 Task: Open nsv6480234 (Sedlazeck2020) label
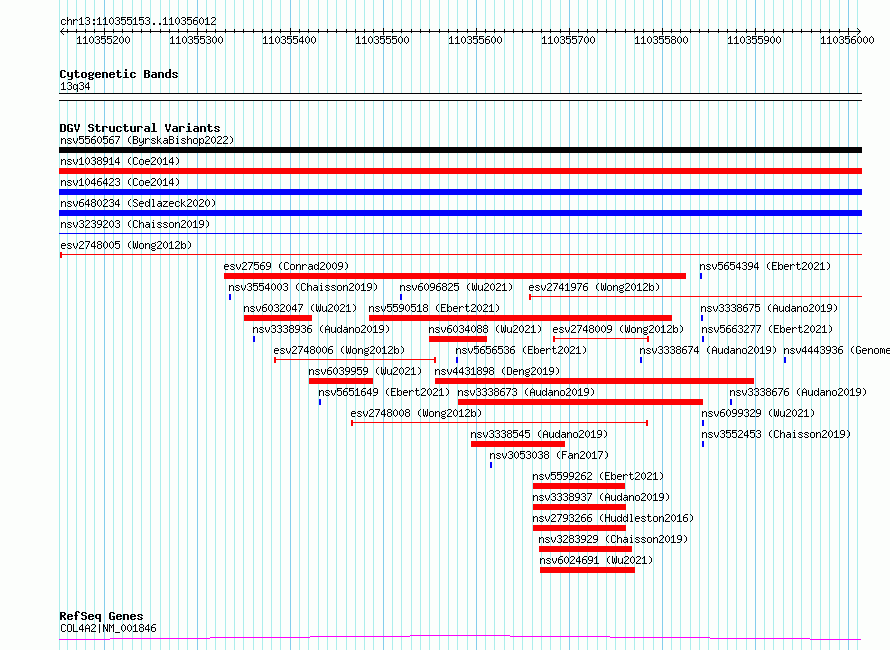pyautogui.click(x=138, y=203)
